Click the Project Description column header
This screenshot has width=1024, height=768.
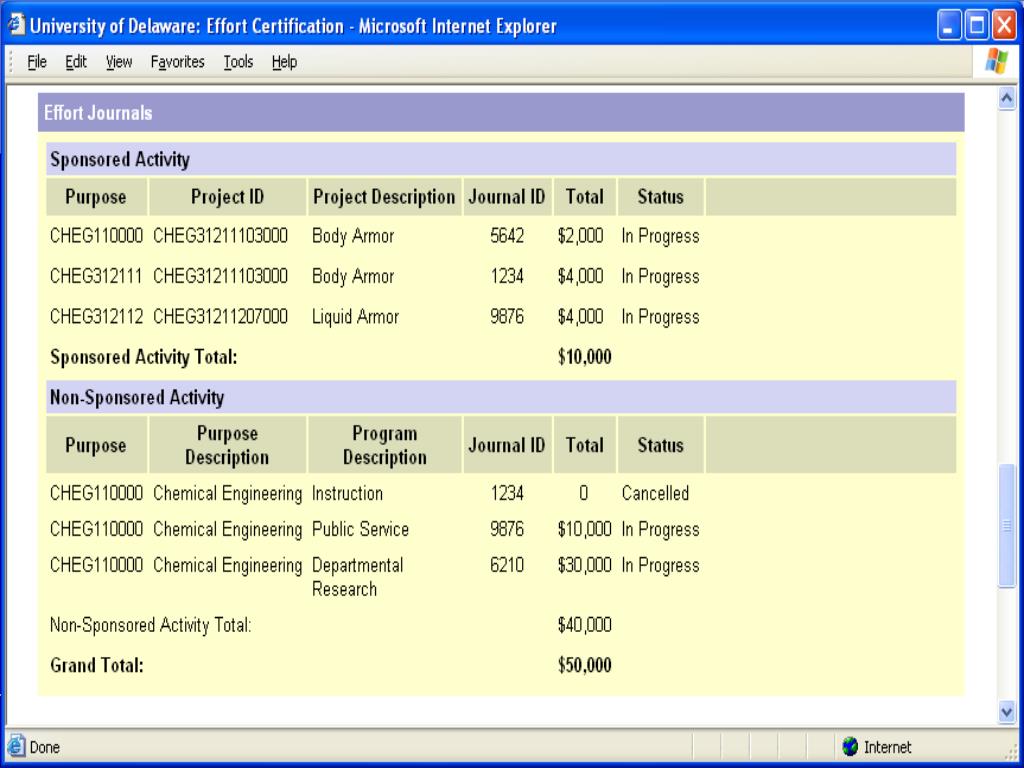tap(384, 197)
